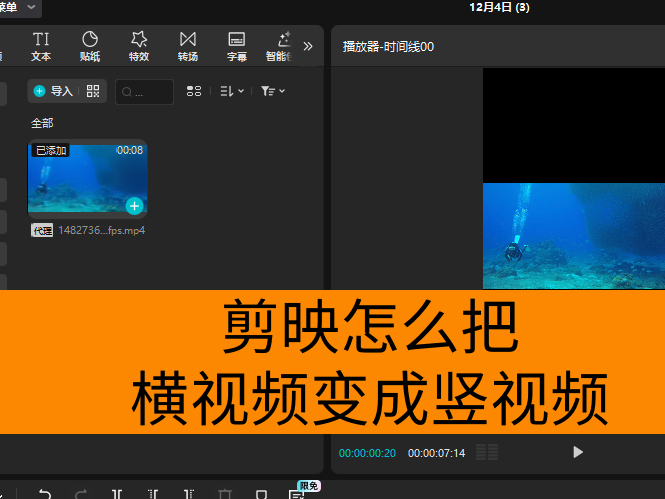Open the media filter dropdown
Screen dimensions: 665x499
(x=272, y=91)
